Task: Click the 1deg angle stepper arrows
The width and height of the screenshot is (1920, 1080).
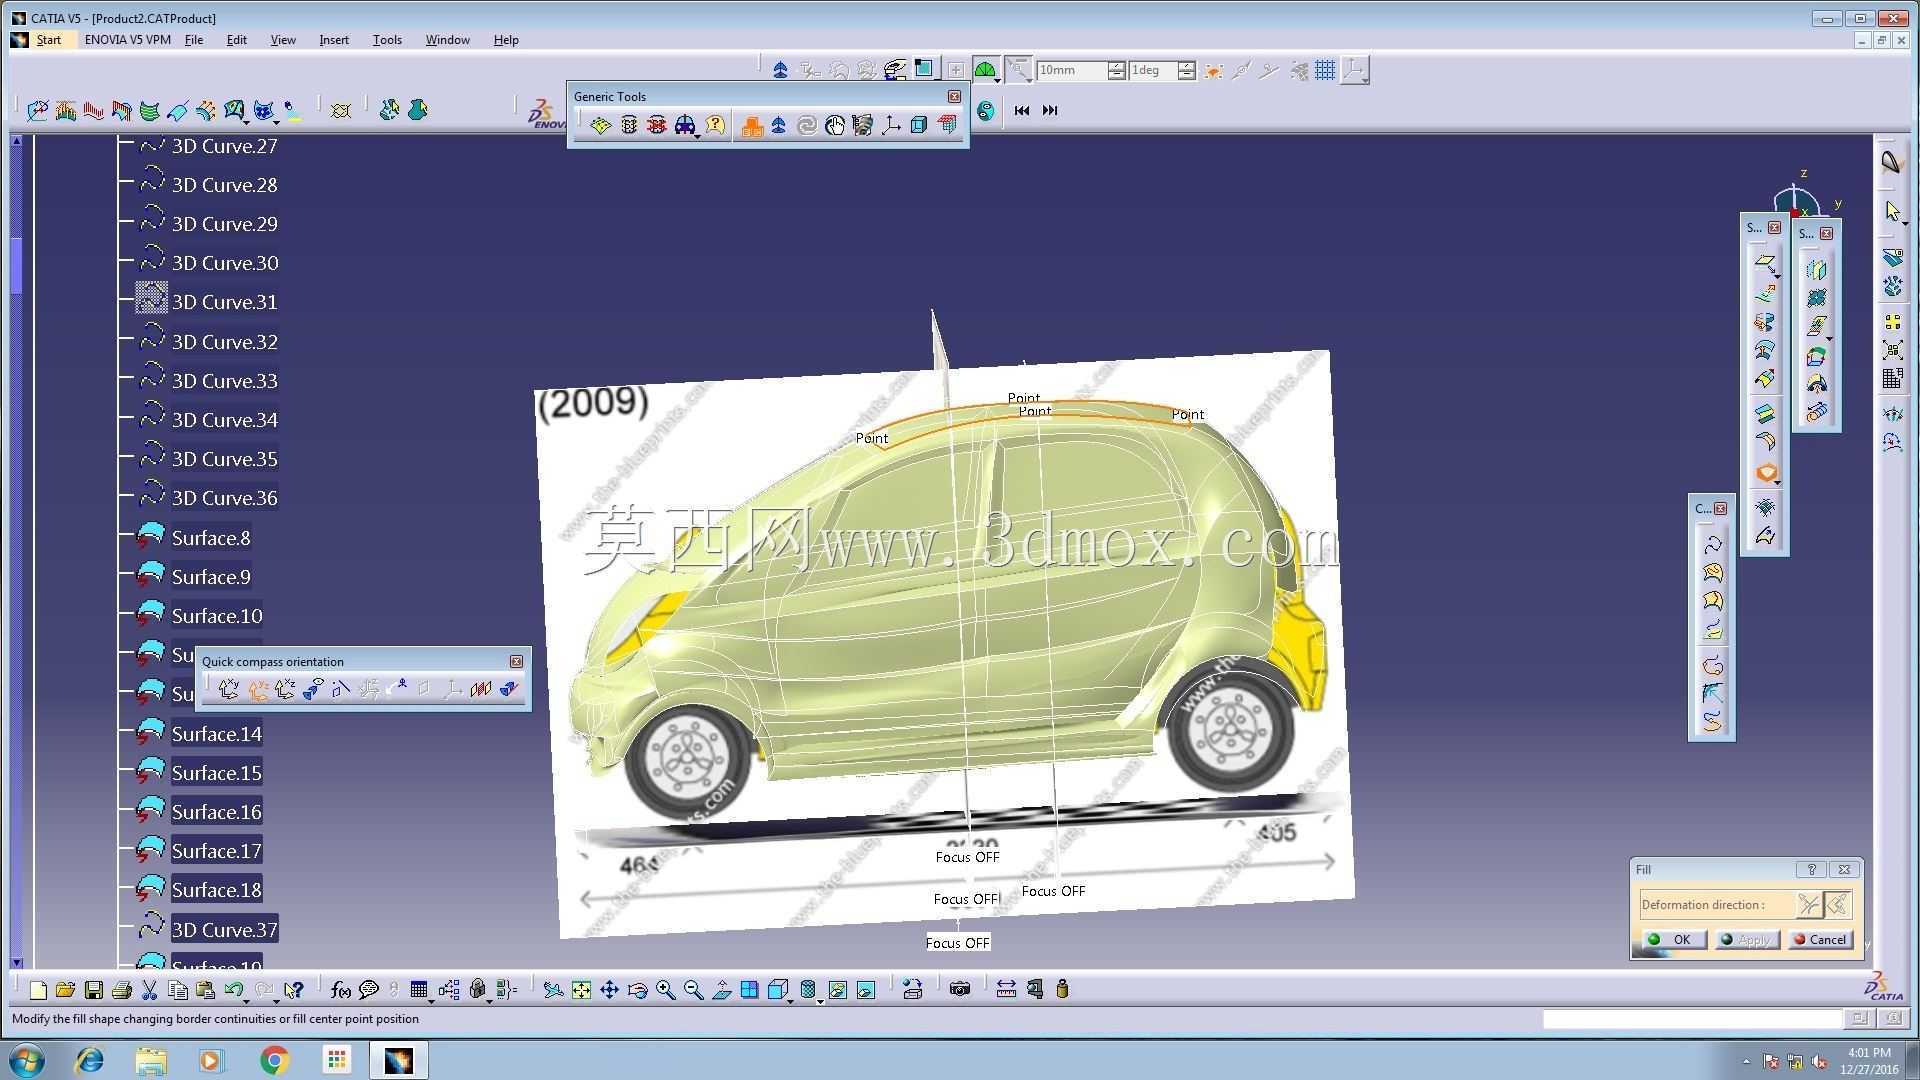Action: point(1186,70)
